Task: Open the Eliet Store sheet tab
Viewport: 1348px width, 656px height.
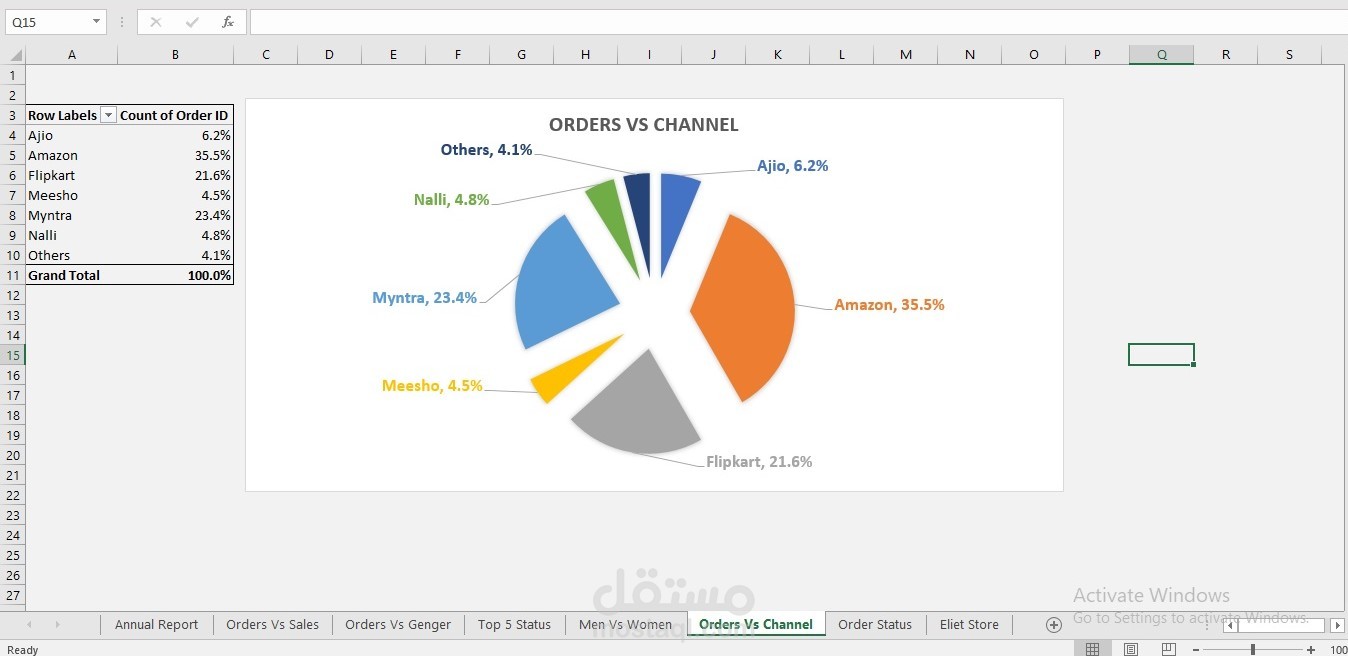Action: (x=969, y=625)
